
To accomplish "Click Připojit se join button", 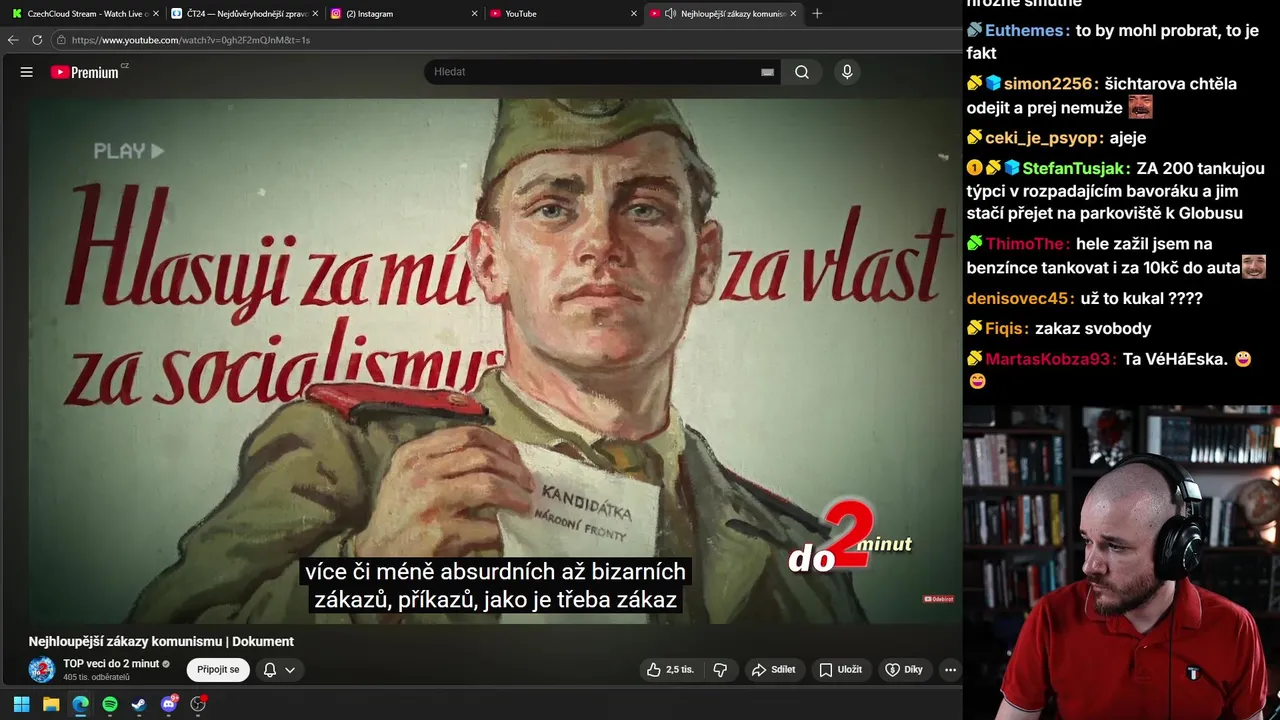I will pyautogui.click(x=218, y=670).
